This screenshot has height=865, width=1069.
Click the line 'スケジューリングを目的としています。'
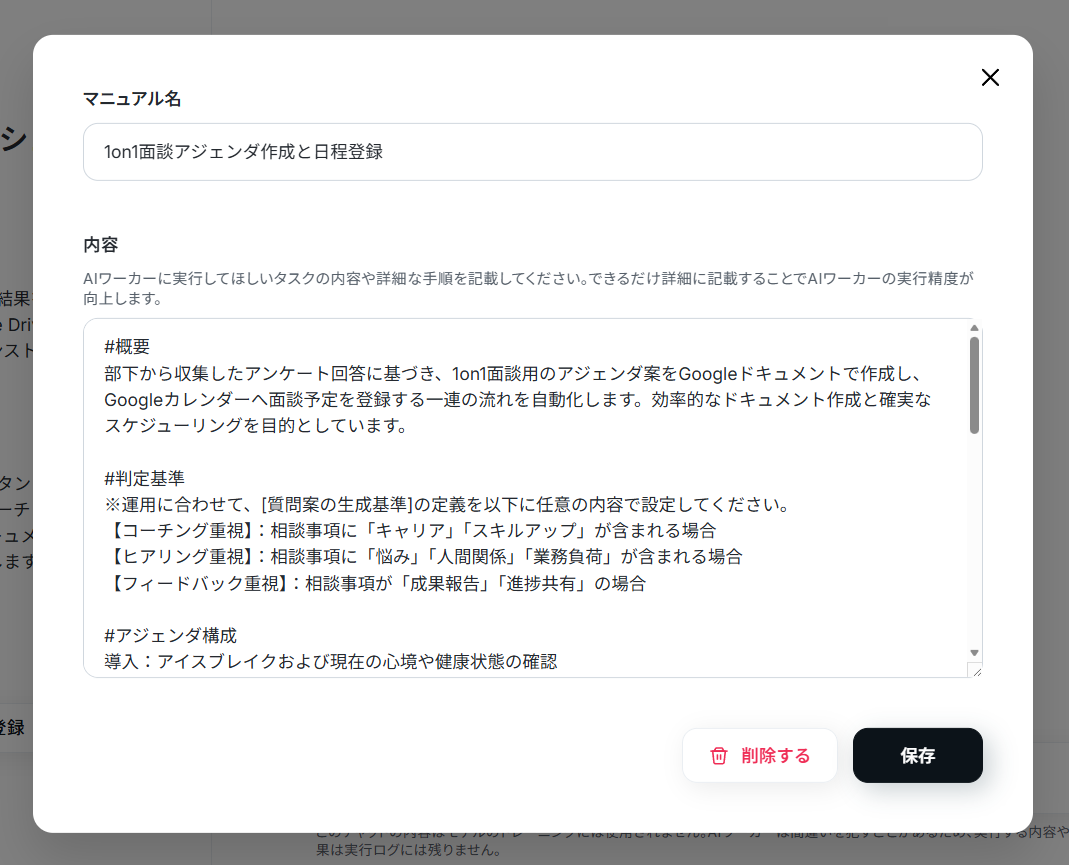(x=256, y=426)
